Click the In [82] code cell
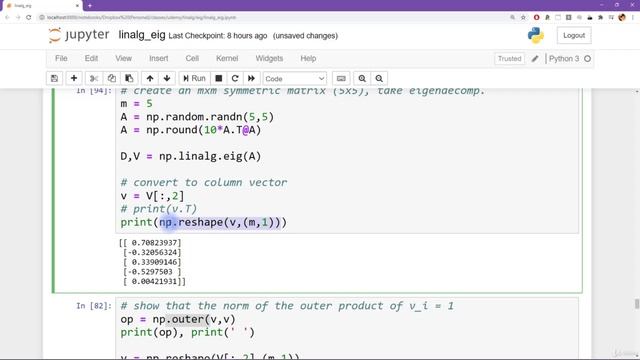Image resolution: width=640 pixels, height=360 pixels. pos(347,329)
